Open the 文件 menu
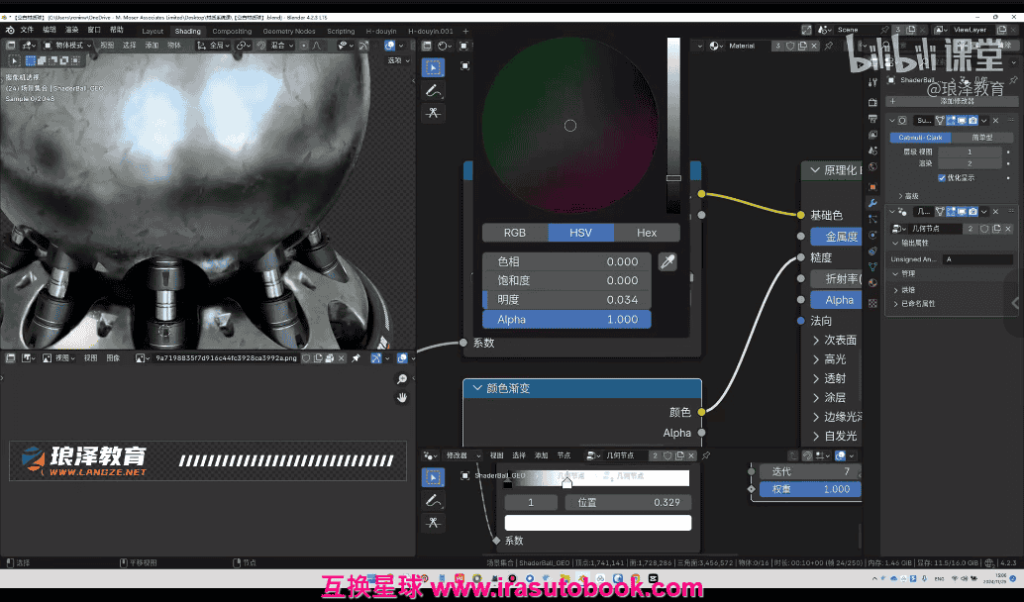 (27, 31)
